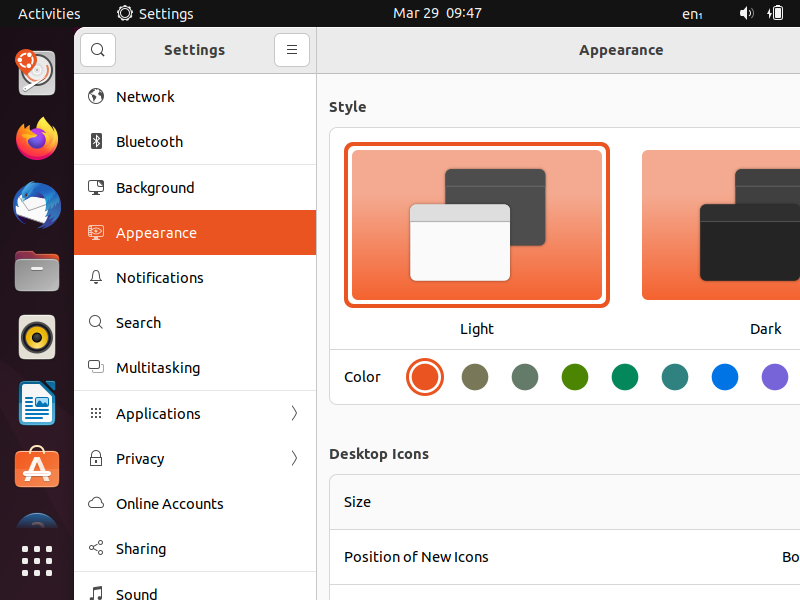Open the Background settings panel

pyautogui.click(x=155, y=188)
